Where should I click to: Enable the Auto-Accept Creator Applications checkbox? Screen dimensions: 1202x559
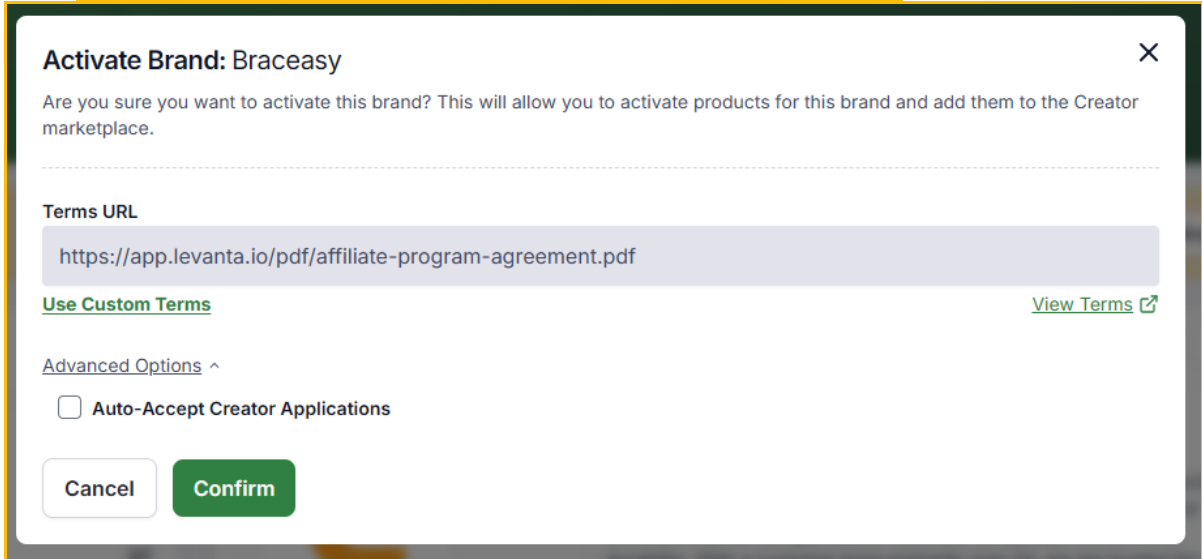point(69,408)
